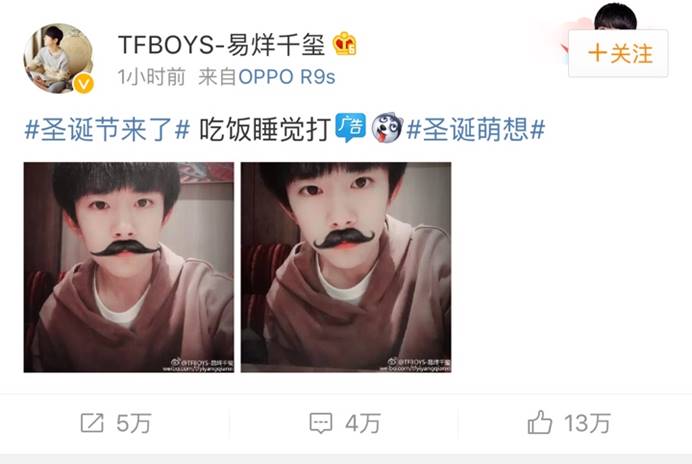Open reposts count 5万
This screenshot has height=464, width=692.
pyautogui.click(x=134, y=423)
